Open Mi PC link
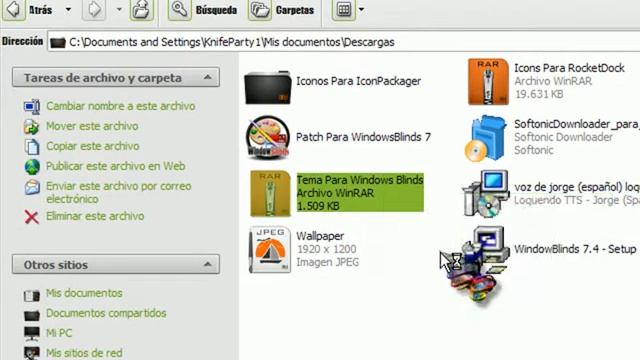Image resolution: width=640 pixels, height=360 pixels. click(59, 333)
